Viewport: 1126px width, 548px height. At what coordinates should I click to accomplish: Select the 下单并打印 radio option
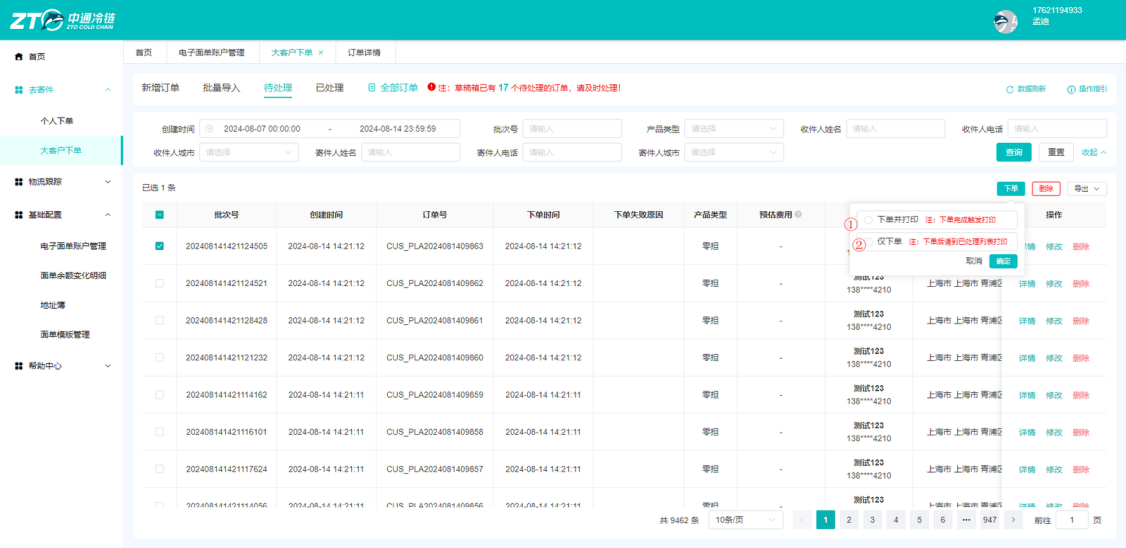click(868, 220)
